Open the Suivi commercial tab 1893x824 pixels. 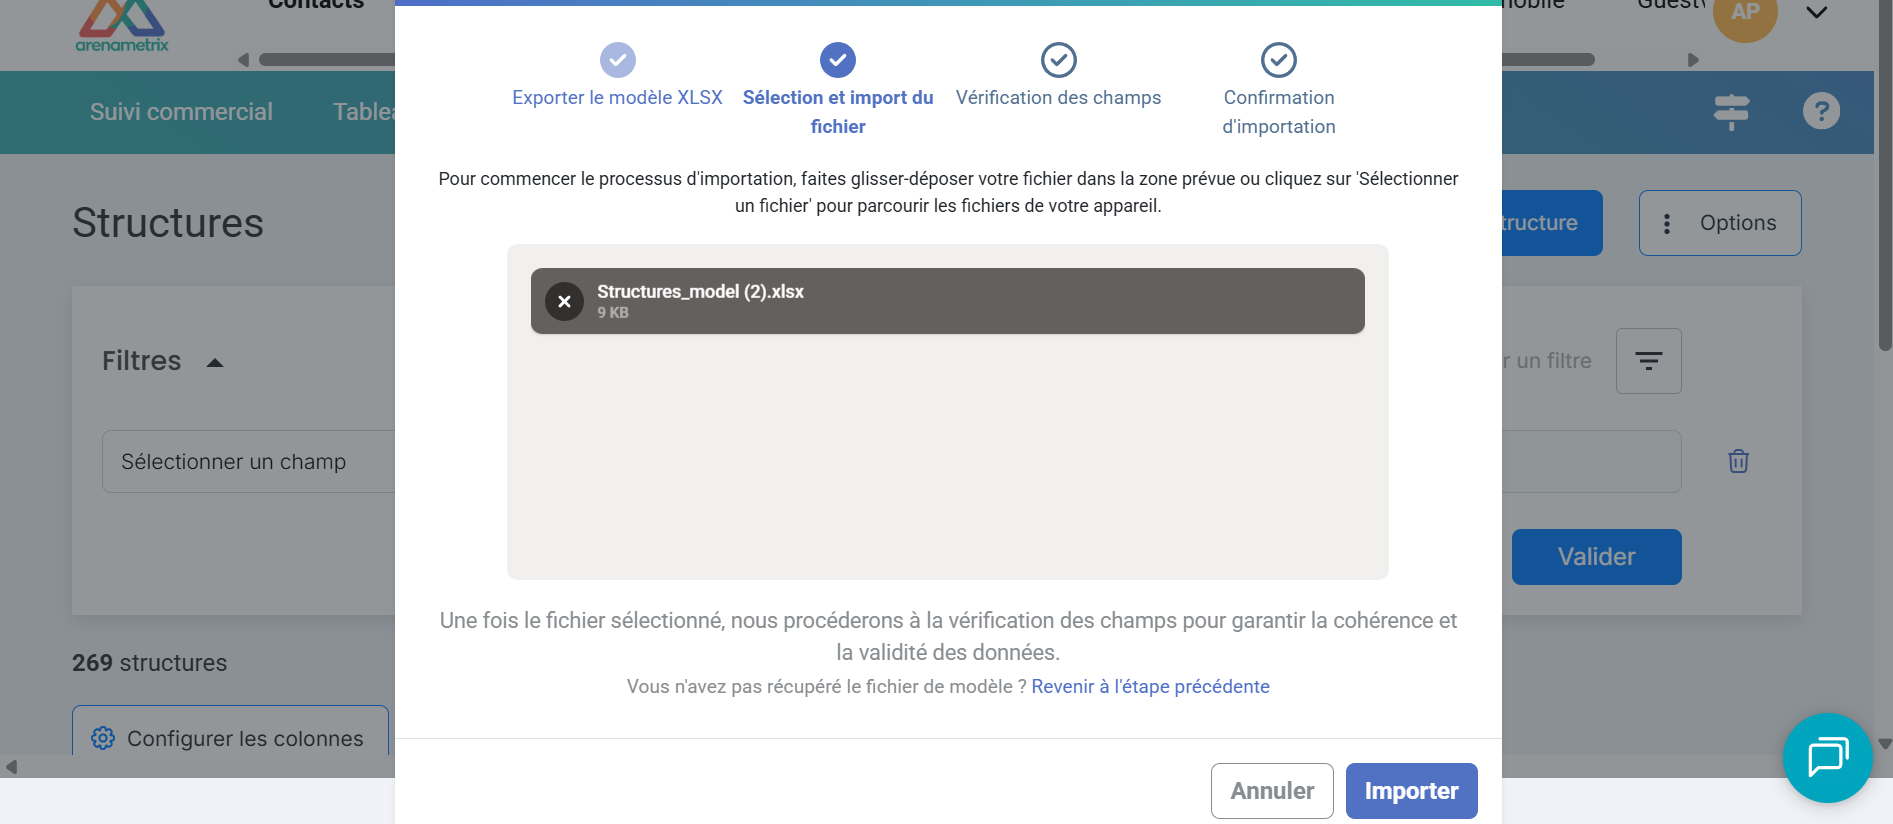181,112
